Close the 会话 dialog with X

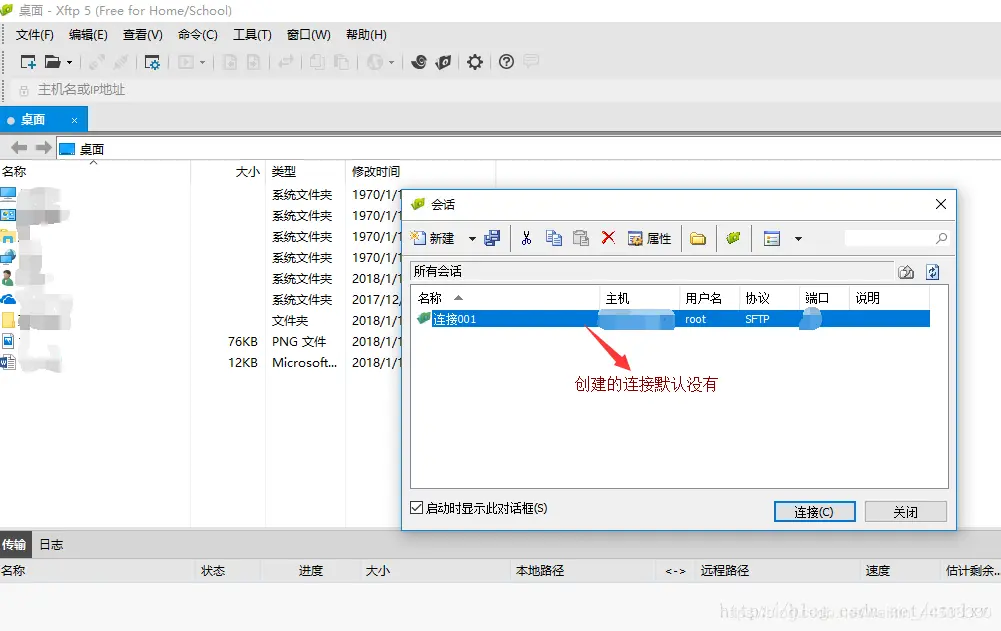pos(940,204)
